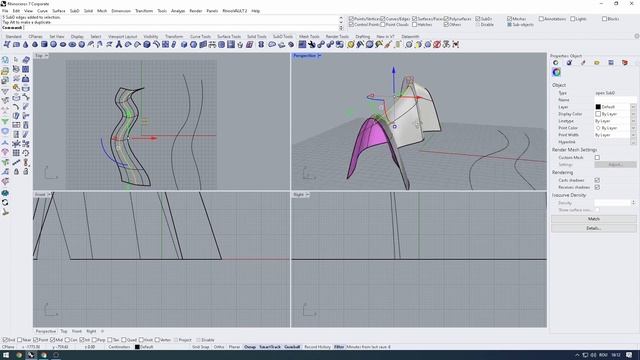The width and height of the screenshot is (640, 360).
Task: Open Object properties icon in Properties panel
Action: 556,62
